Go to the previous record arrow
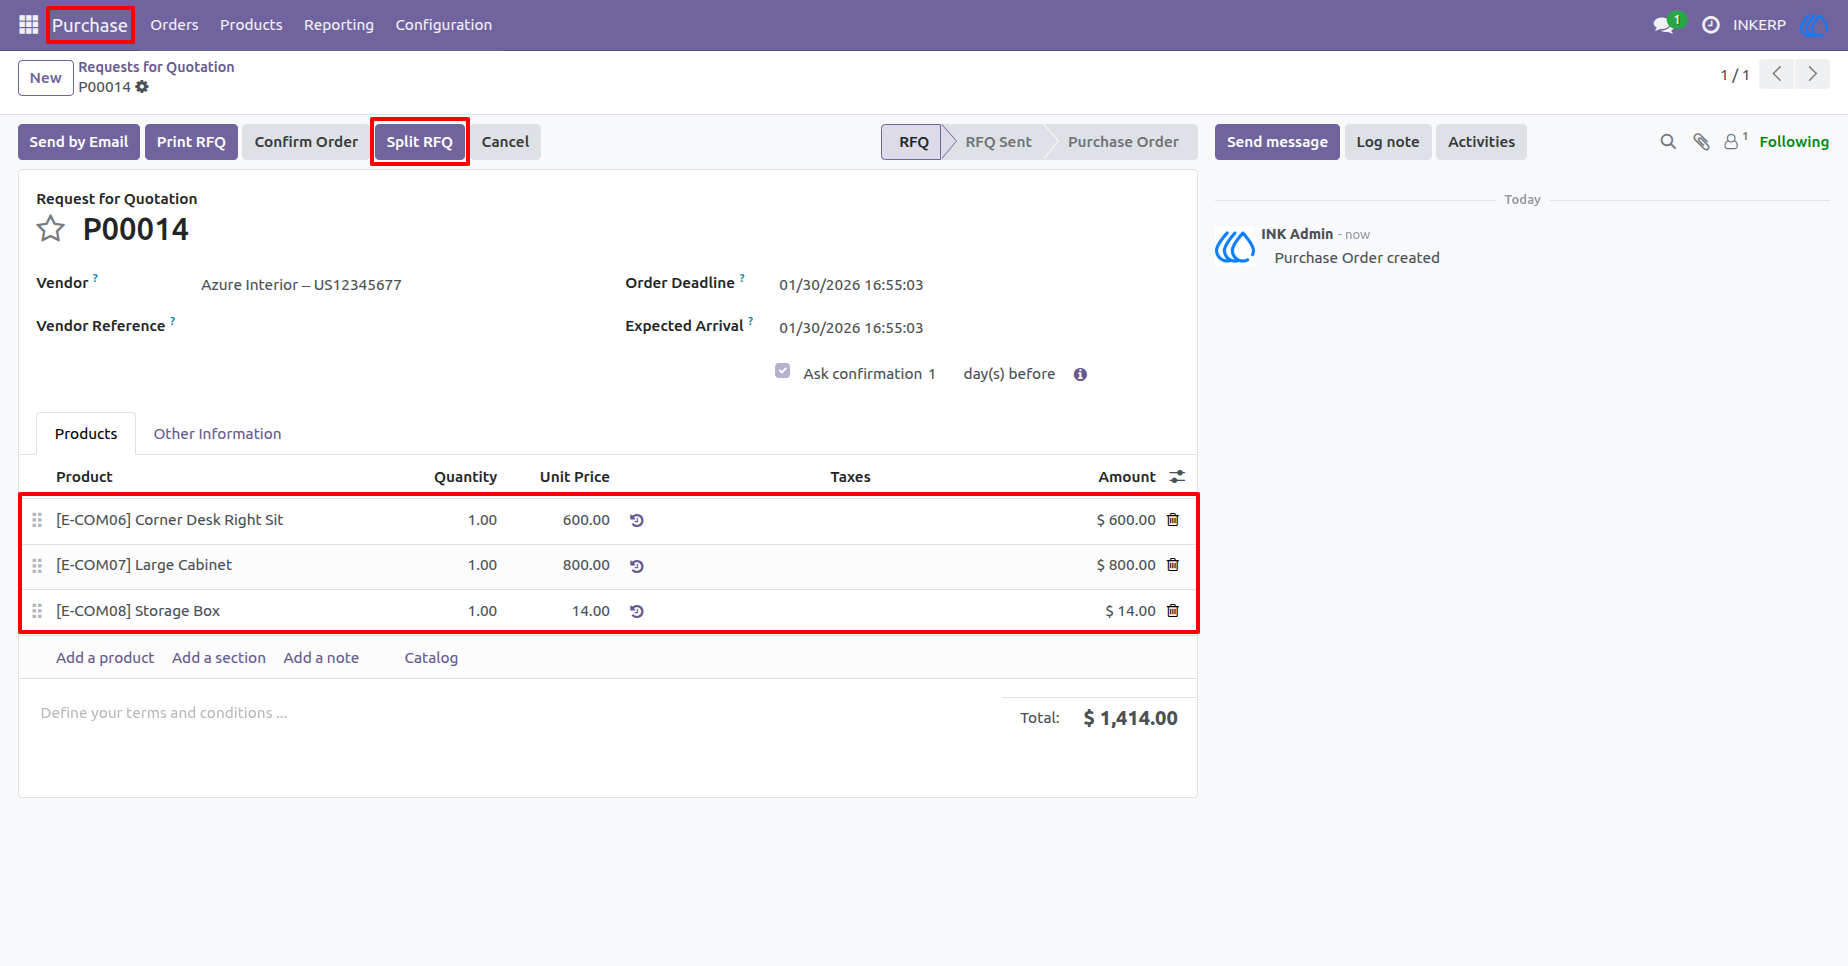1848x966 pixels. pos(1777,74)
